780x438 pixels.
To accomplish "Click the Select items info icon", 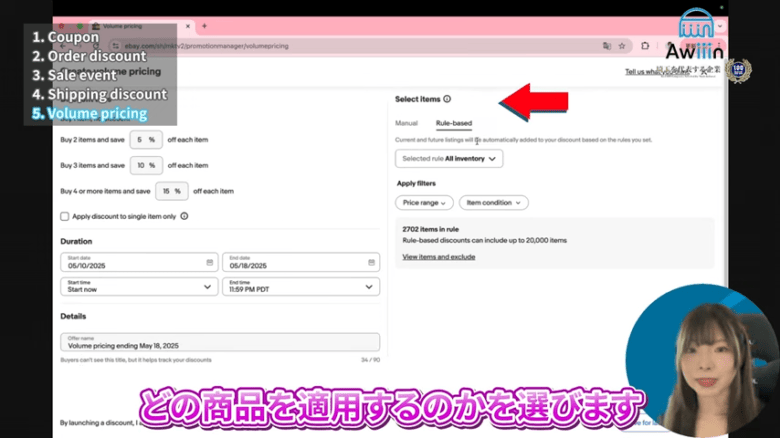I will pos(447,99).
